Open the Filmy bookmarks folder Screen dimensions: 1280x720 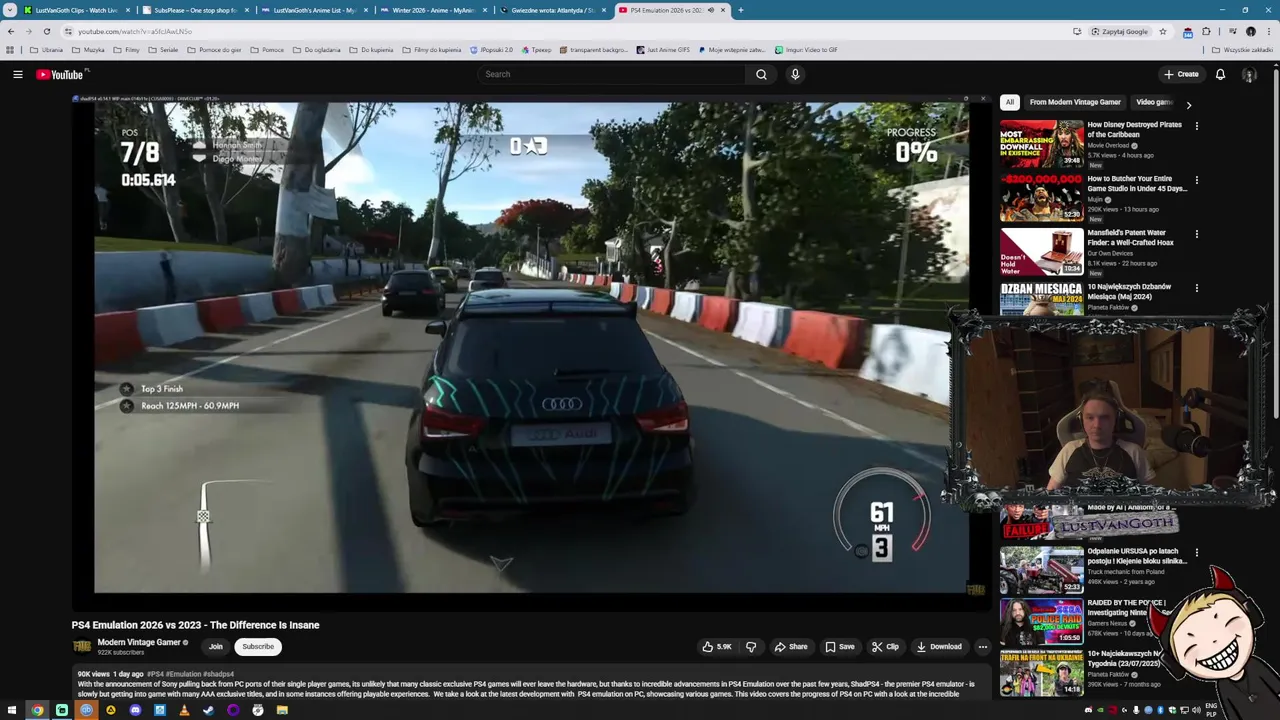click(127, 49)
